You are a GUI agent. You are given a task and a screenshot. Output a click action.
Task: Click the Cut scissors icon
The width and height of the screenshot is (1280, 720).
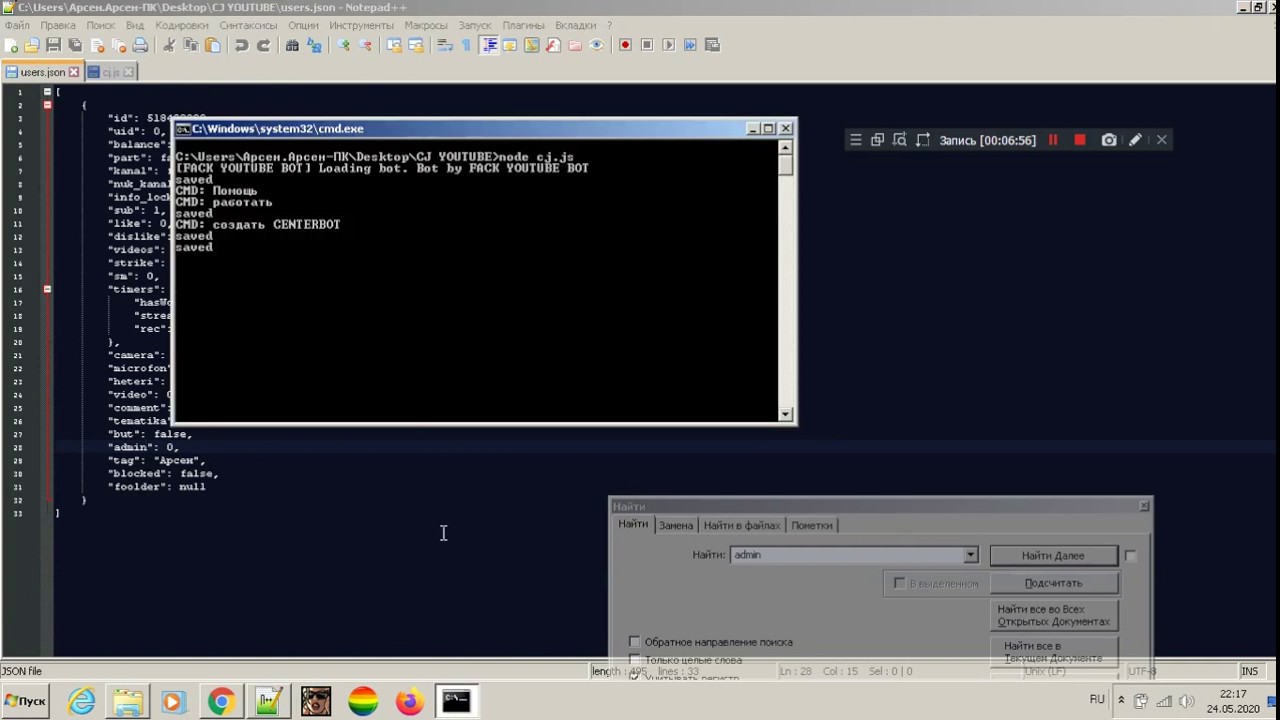click(x=169, y=45)
